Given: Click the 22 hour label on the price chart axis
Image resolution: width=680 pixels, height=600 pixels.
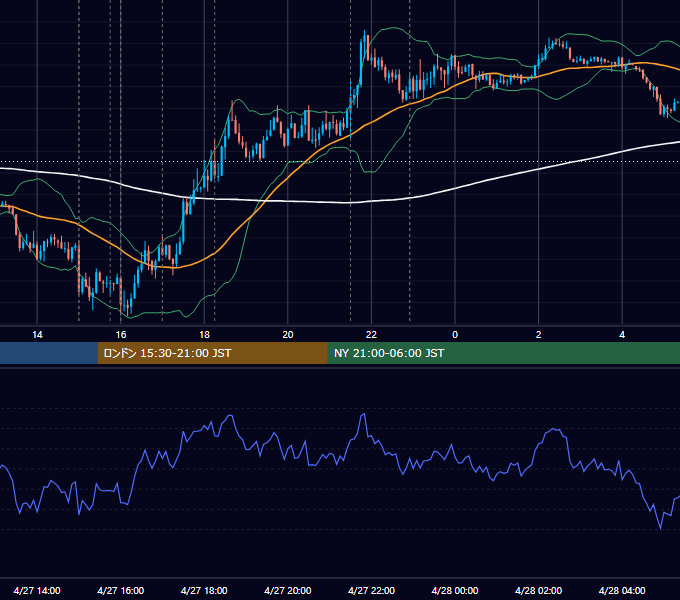Looking at the screenshot, I should 371,335.
